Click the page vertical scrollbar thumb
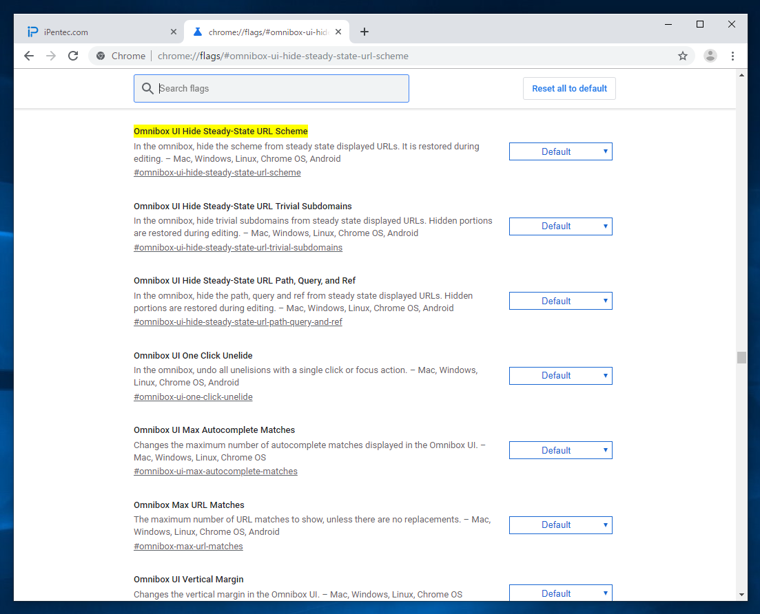This screenshot has height=614, width=760. pyautogui.click(x=741, y=358)
